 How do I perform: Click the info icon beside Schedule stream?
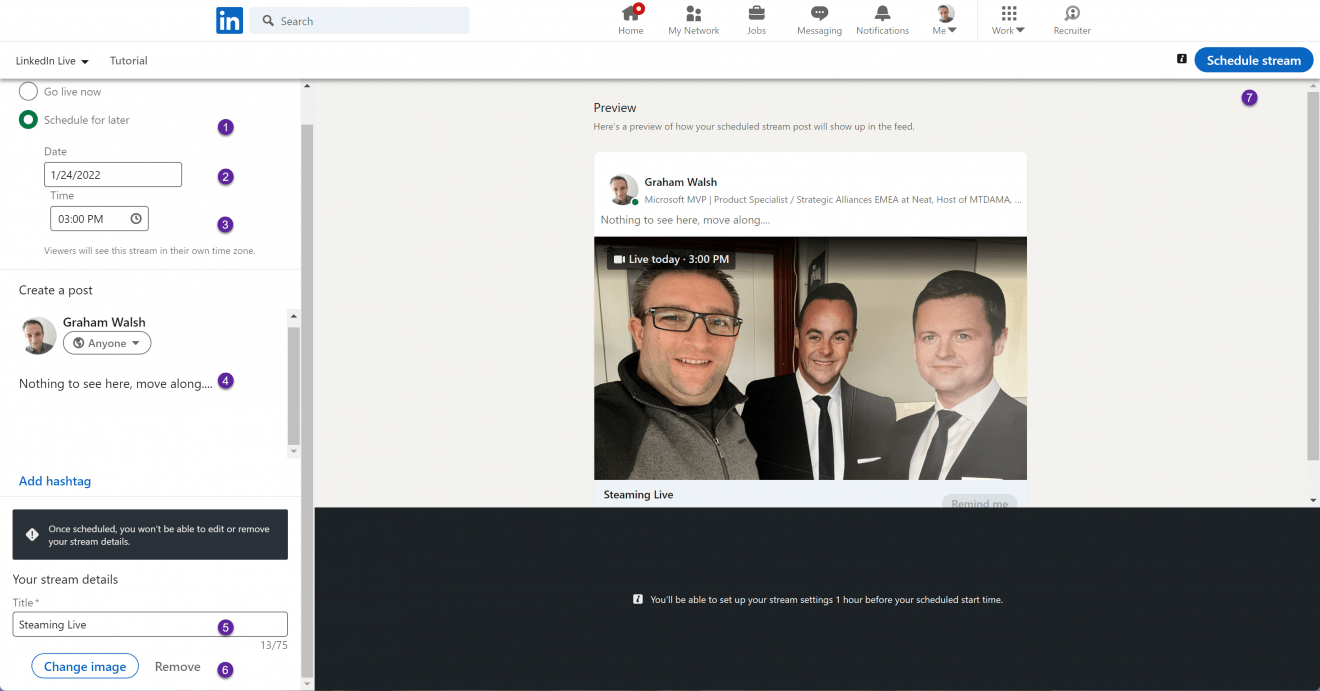(1183, 60)
